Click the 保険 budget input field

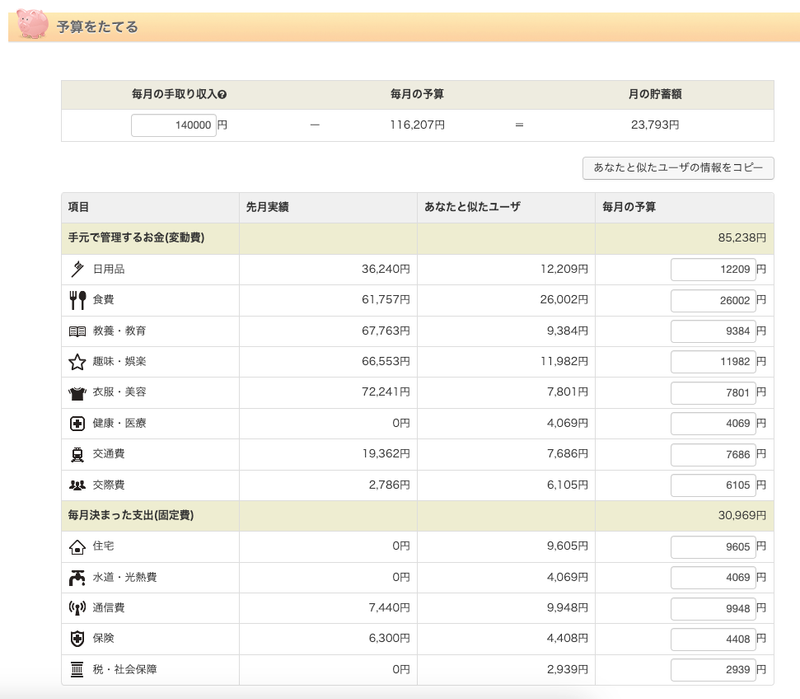711,639
